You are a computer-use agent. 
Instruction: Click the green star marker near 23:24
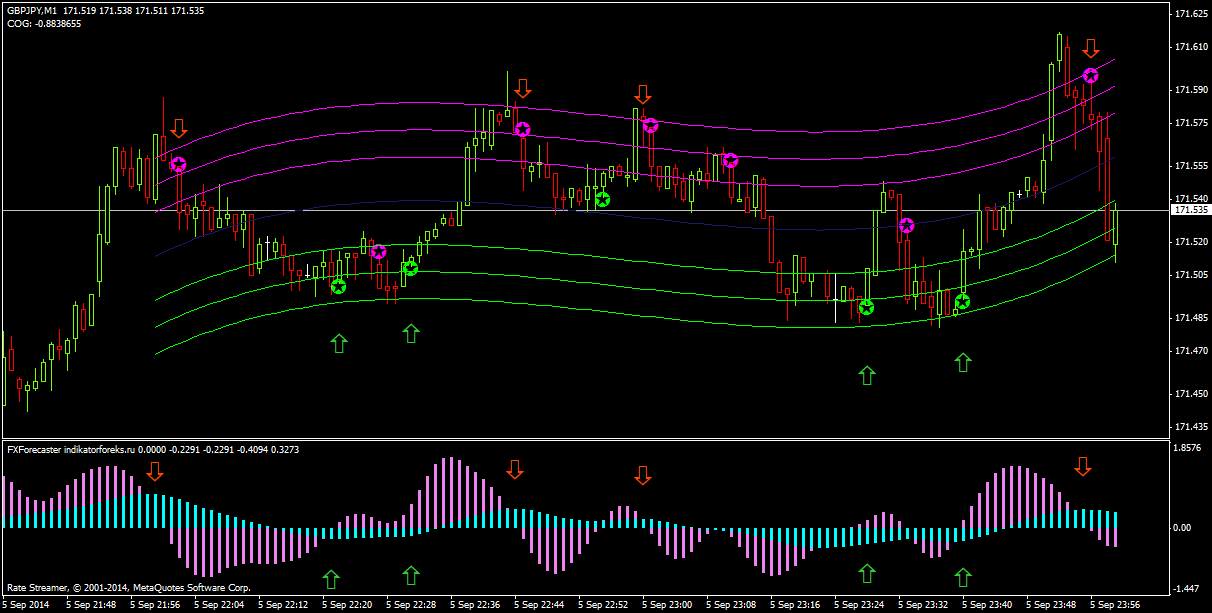point(866,307)
